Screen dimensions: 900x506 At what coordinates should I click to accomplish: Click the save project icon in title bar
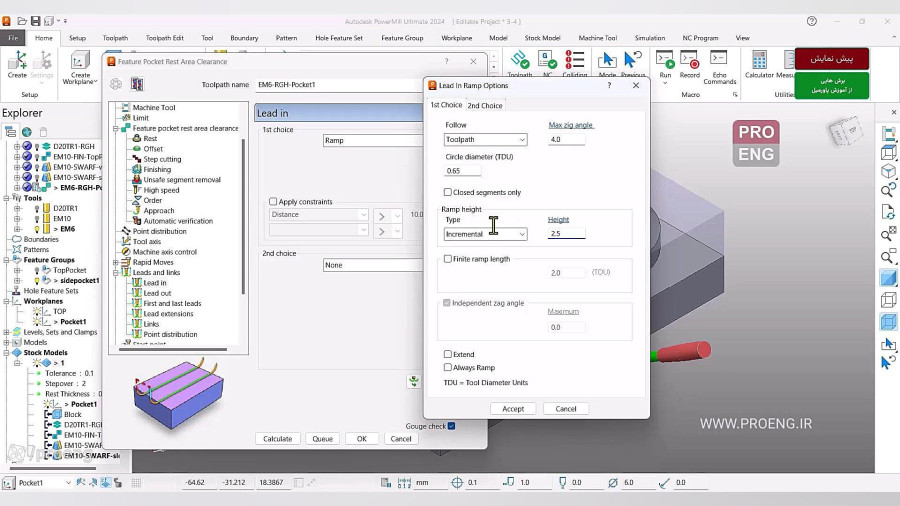pos(35,21)
